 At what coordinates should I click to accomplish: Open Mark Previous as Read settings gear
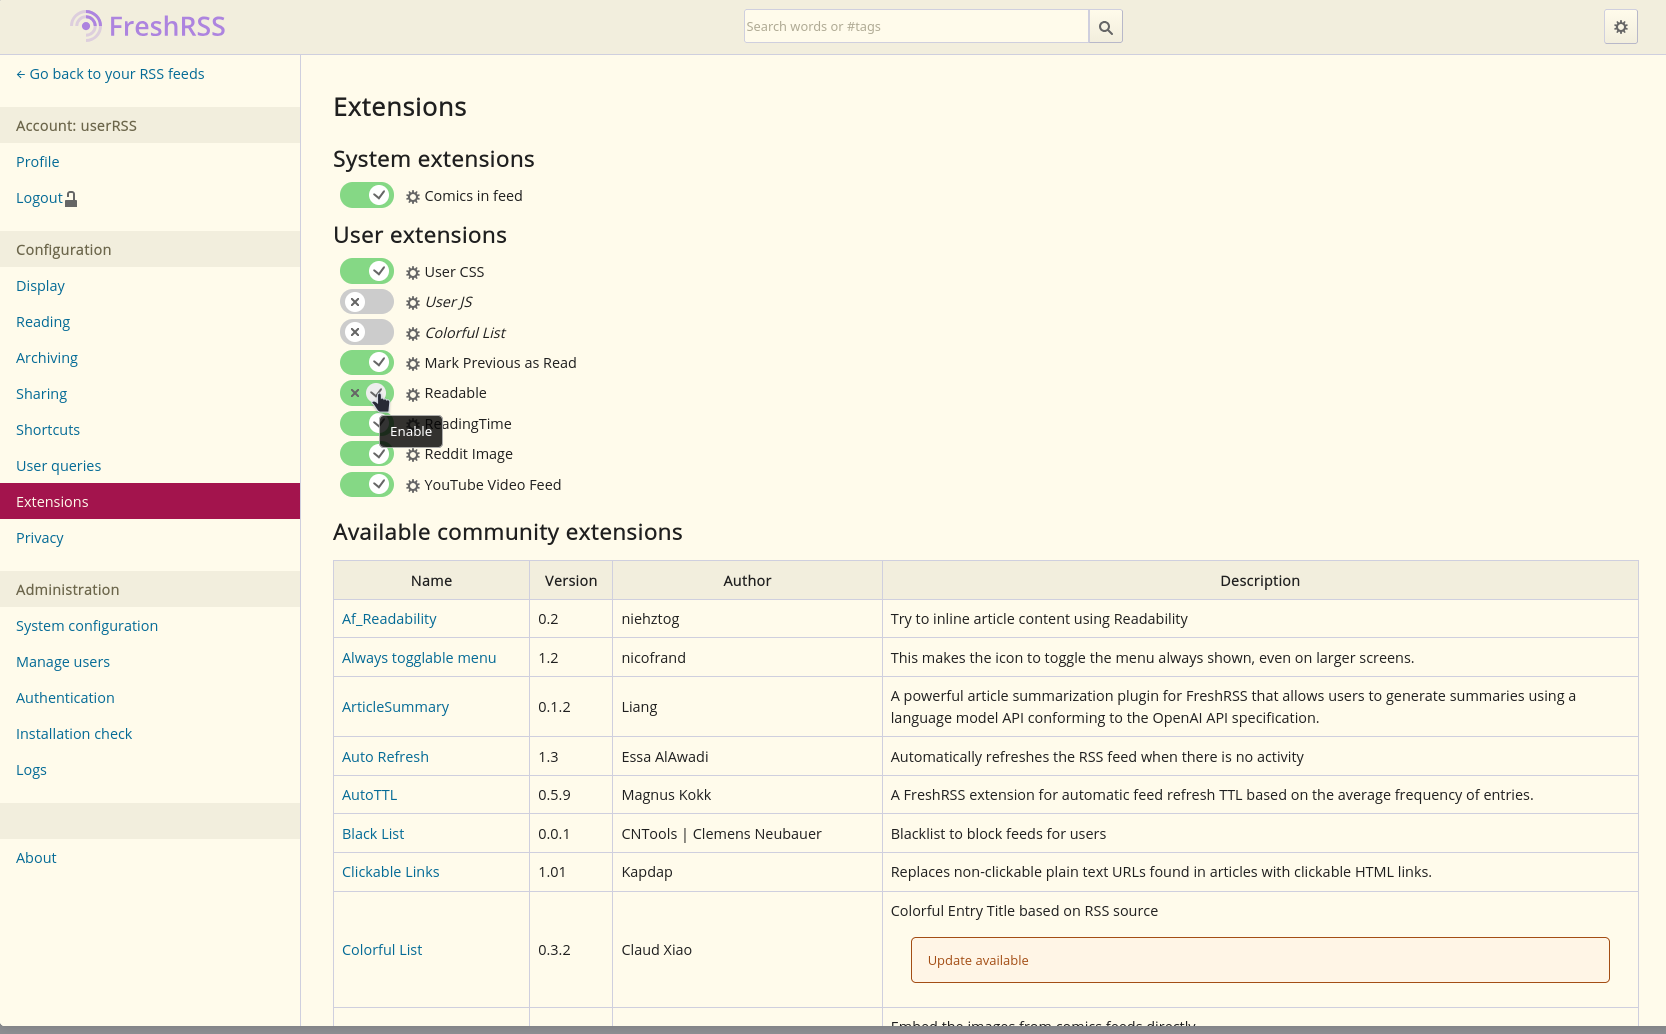click(x=413, y=364)
